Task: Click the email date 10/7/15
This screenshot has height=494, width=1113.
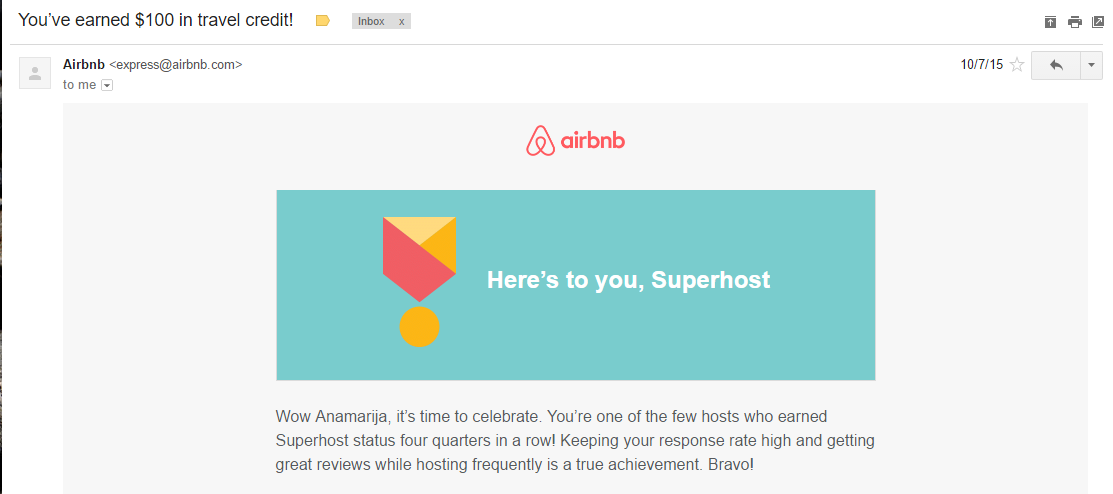Action: [x=981, y=65]
